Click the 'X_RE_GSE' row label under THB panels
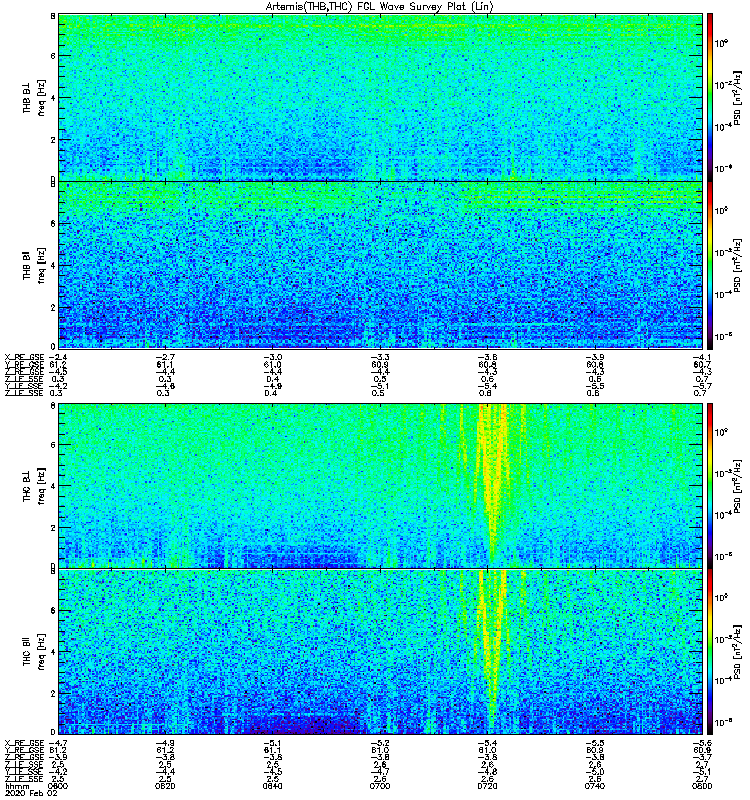 click(x=24, y=357)
